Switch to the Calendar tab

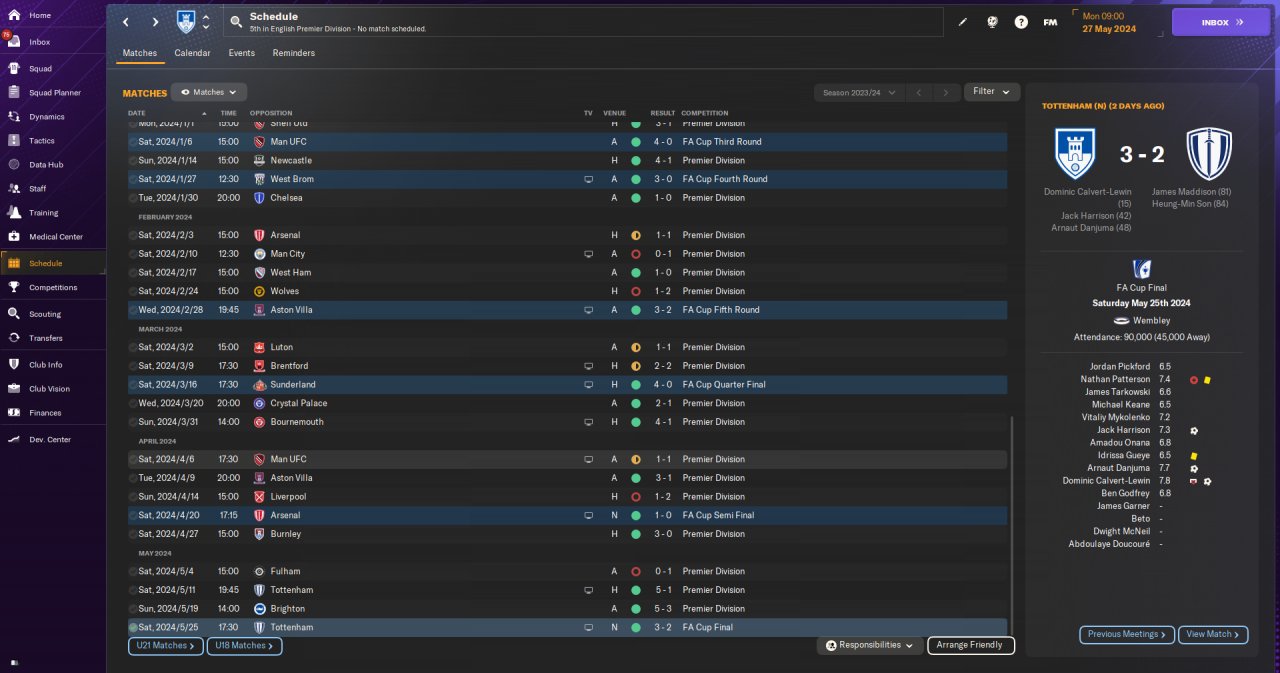tap(192, 53)
